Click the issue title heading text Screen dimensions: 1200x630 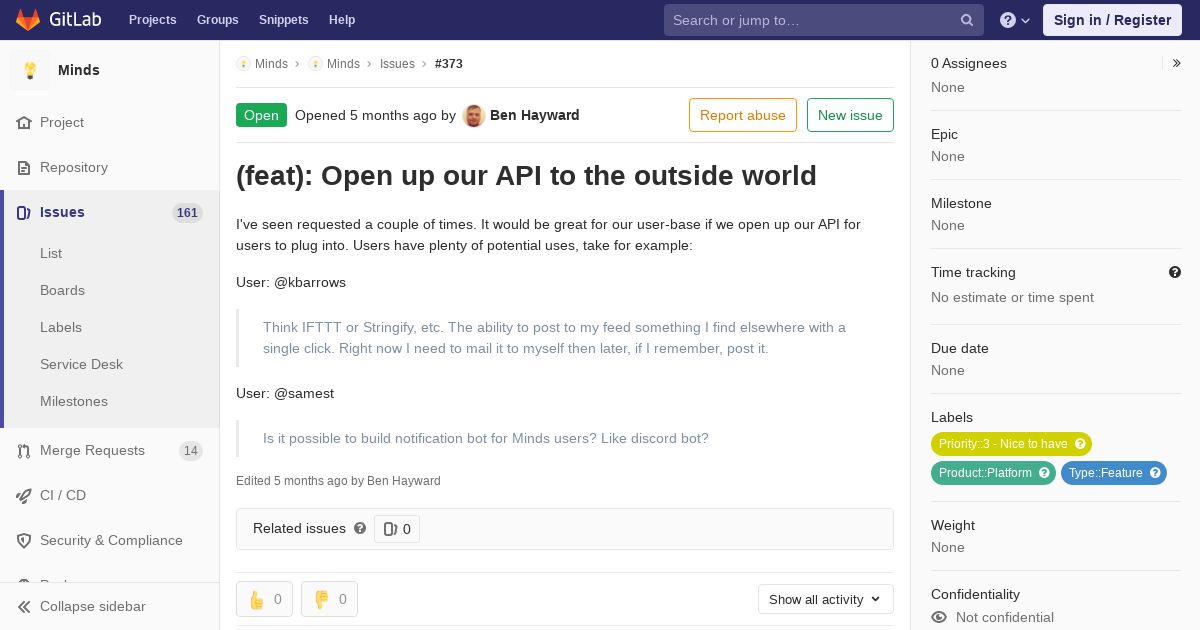click(526, 176)
